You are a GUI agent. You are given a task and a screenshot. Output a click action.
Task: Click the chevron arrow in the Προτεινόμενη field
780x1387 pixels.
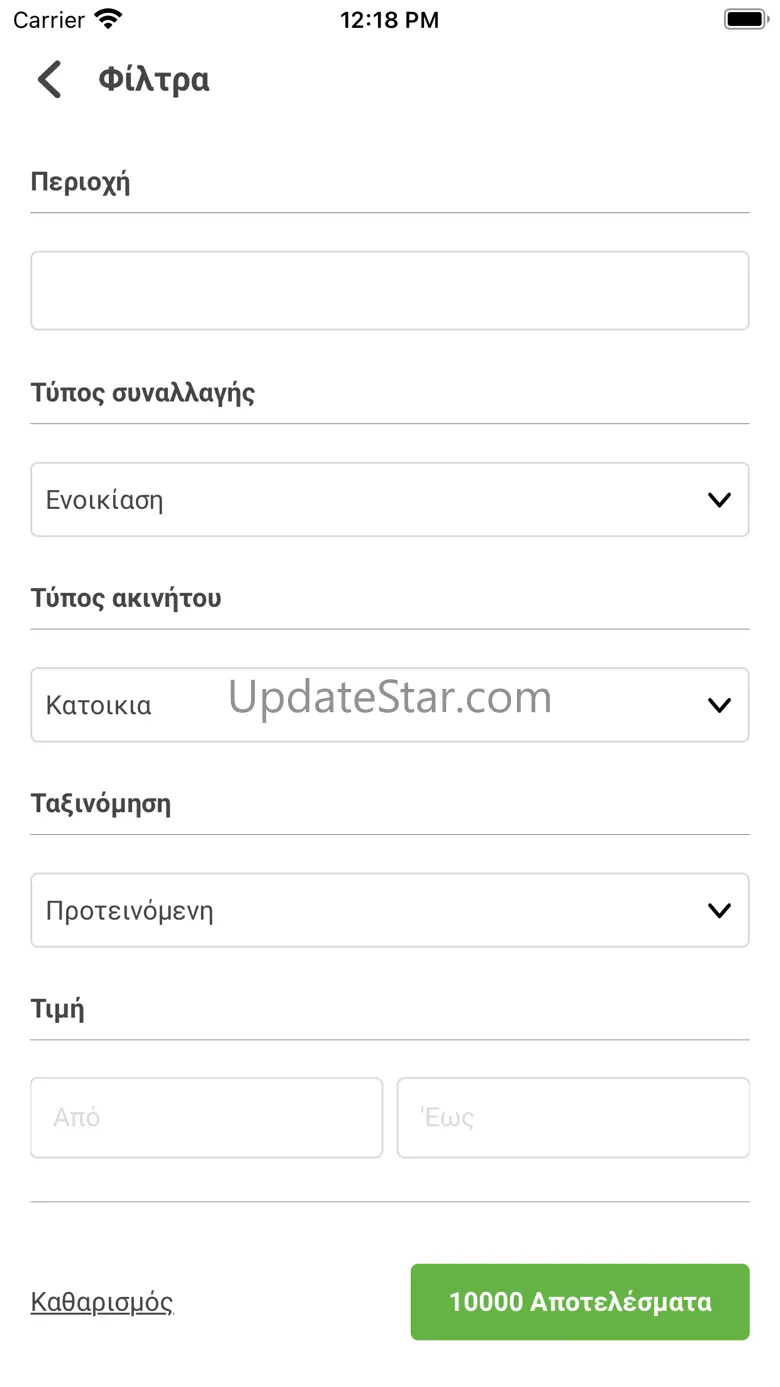pos(719,910)
